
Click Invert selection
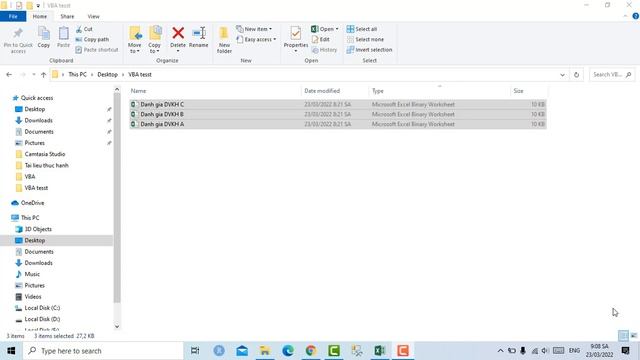tap(369, 49)
